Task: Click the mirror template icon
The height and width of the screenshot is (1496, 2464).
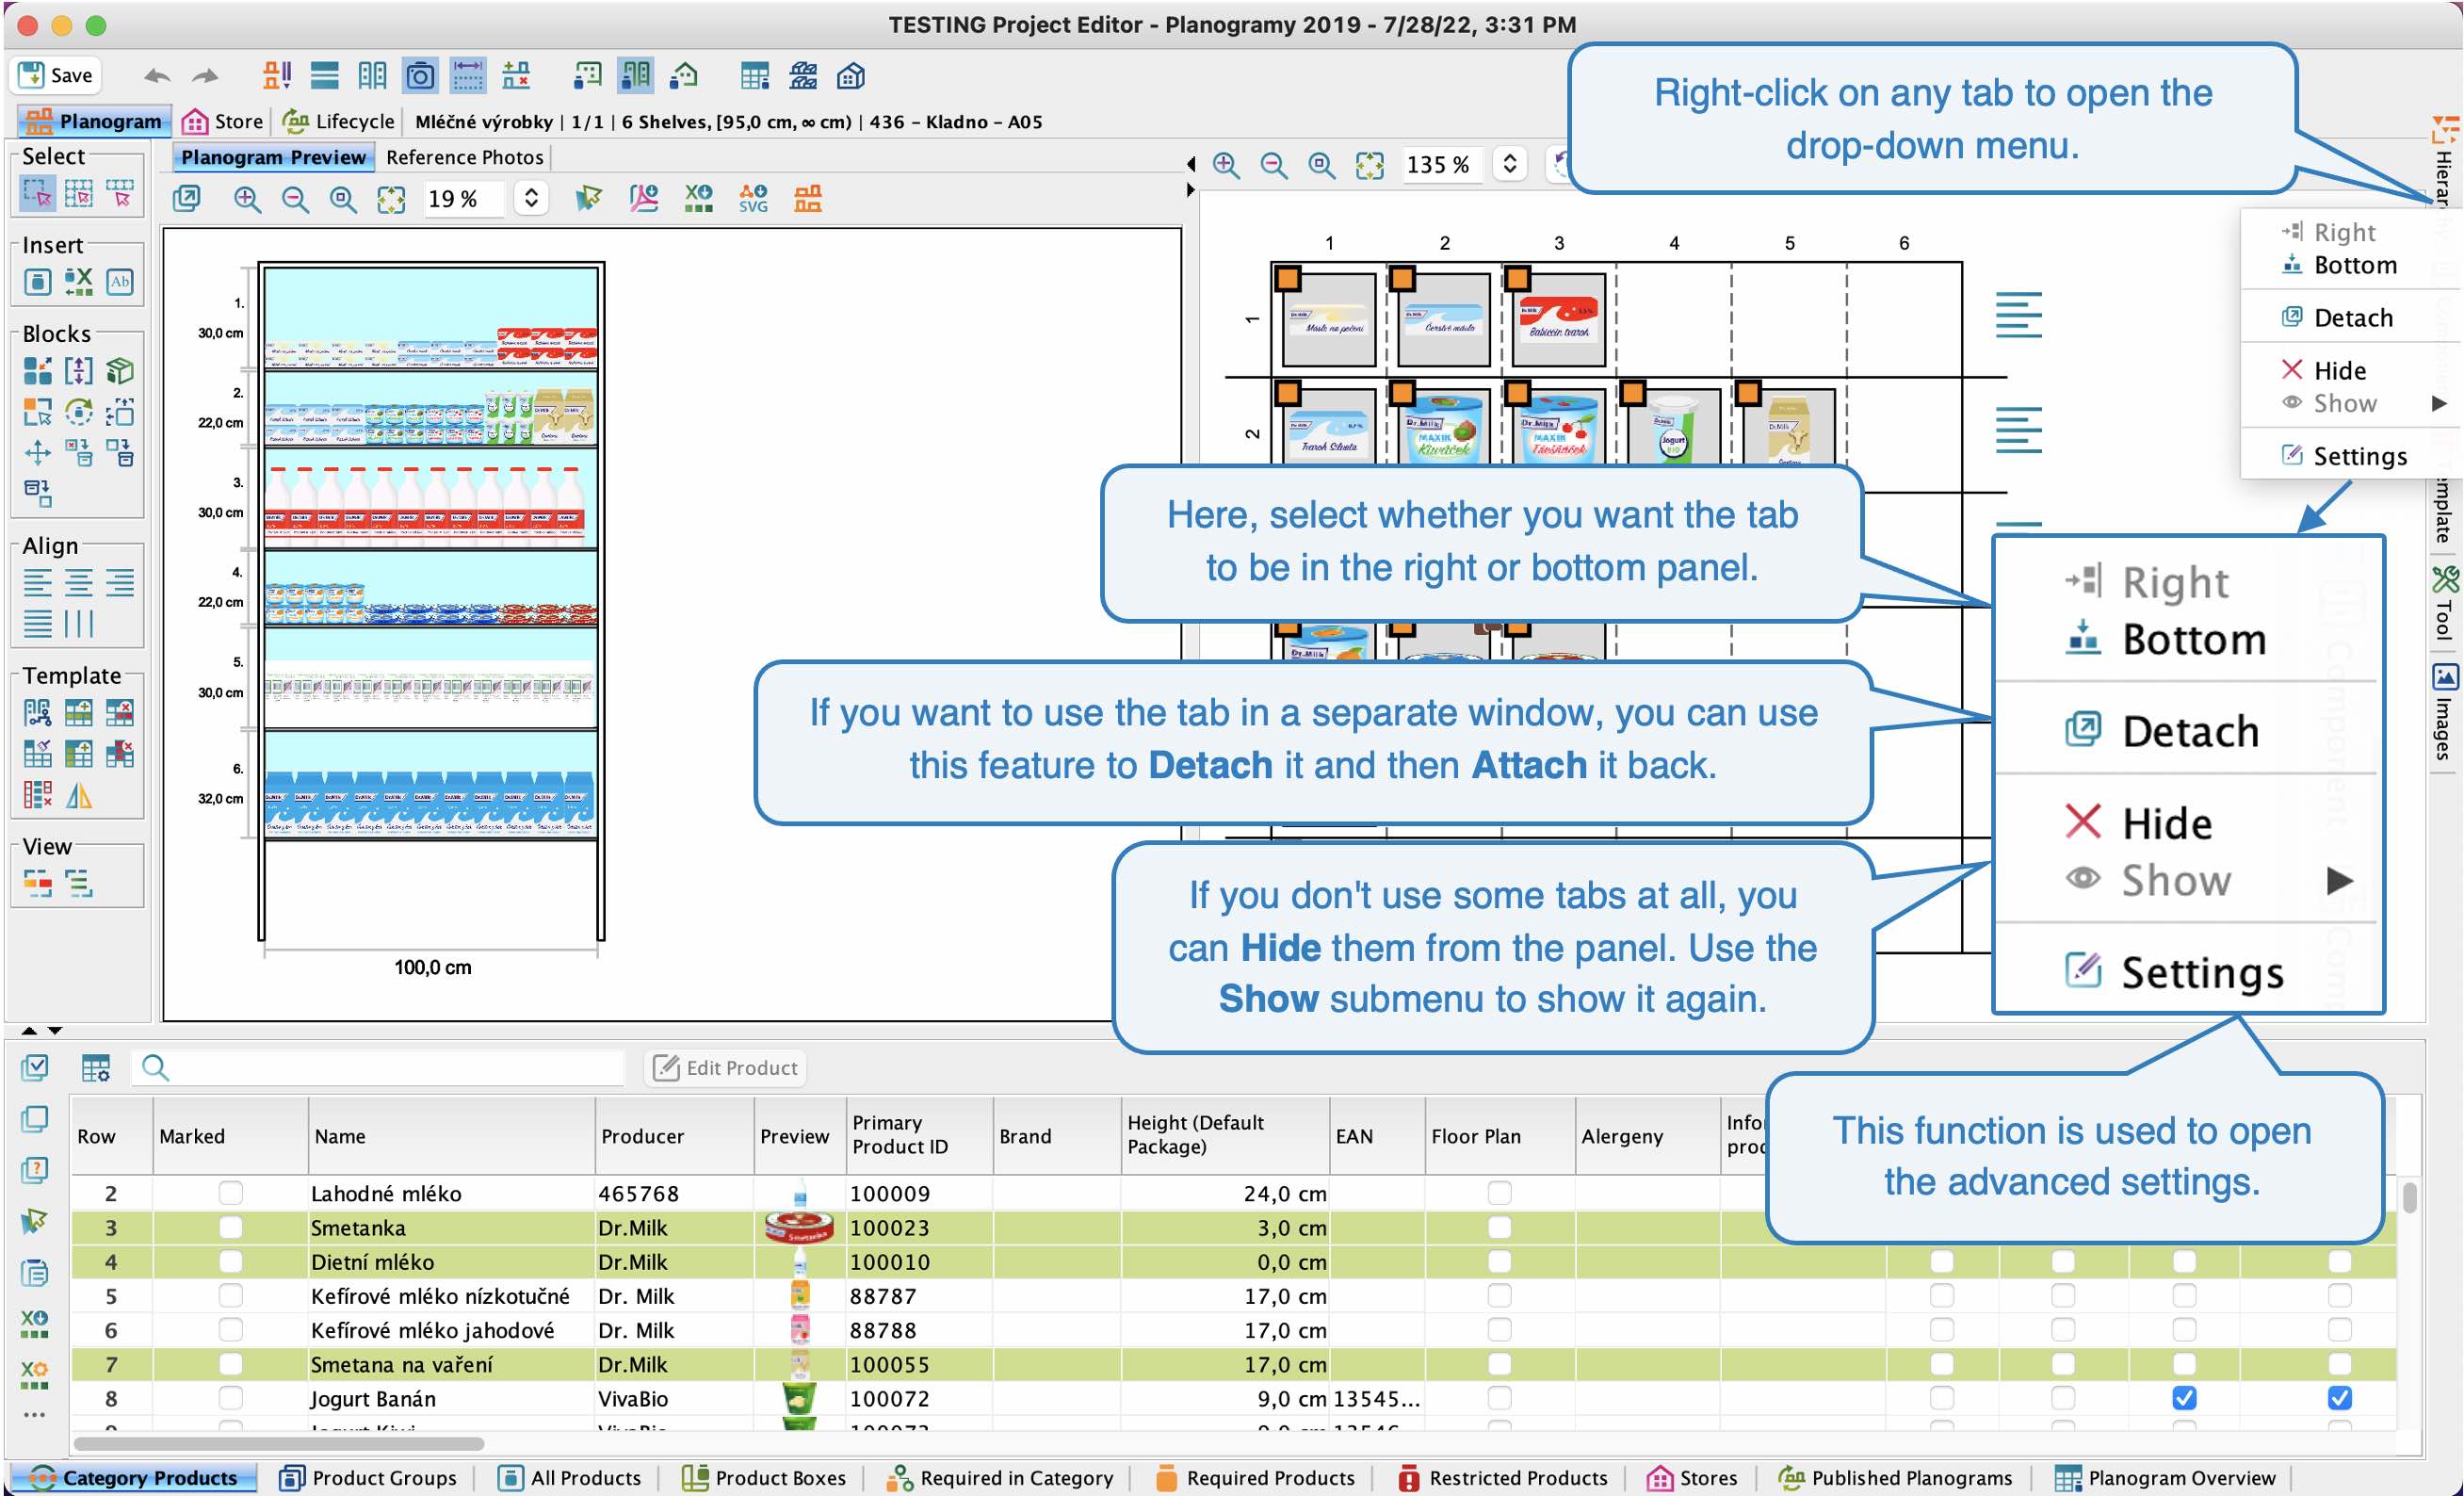Action: (x=79, y=796)
